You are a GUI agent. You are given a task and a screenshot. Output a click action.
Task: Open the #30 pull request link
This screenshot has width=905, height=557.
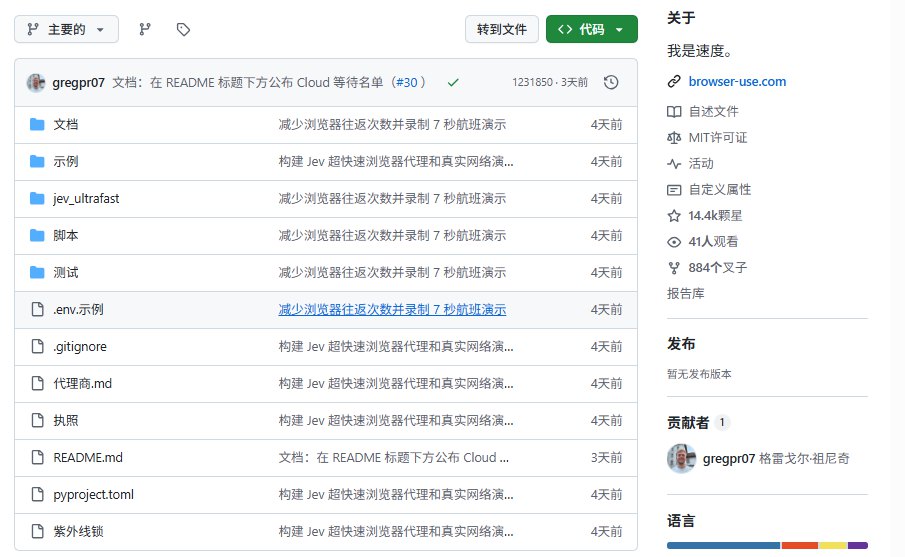pos(406,83)
